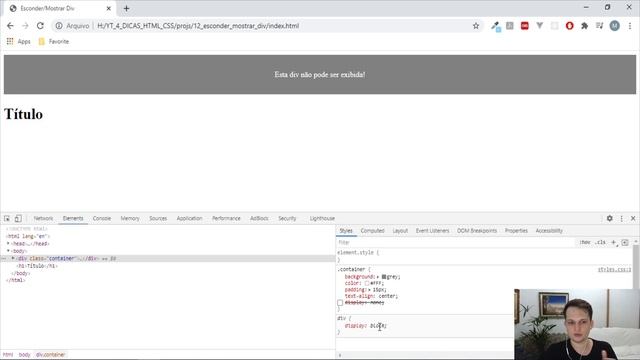
Task: Open the Favorite bookmarks folder
Action: tap(53, 41)
